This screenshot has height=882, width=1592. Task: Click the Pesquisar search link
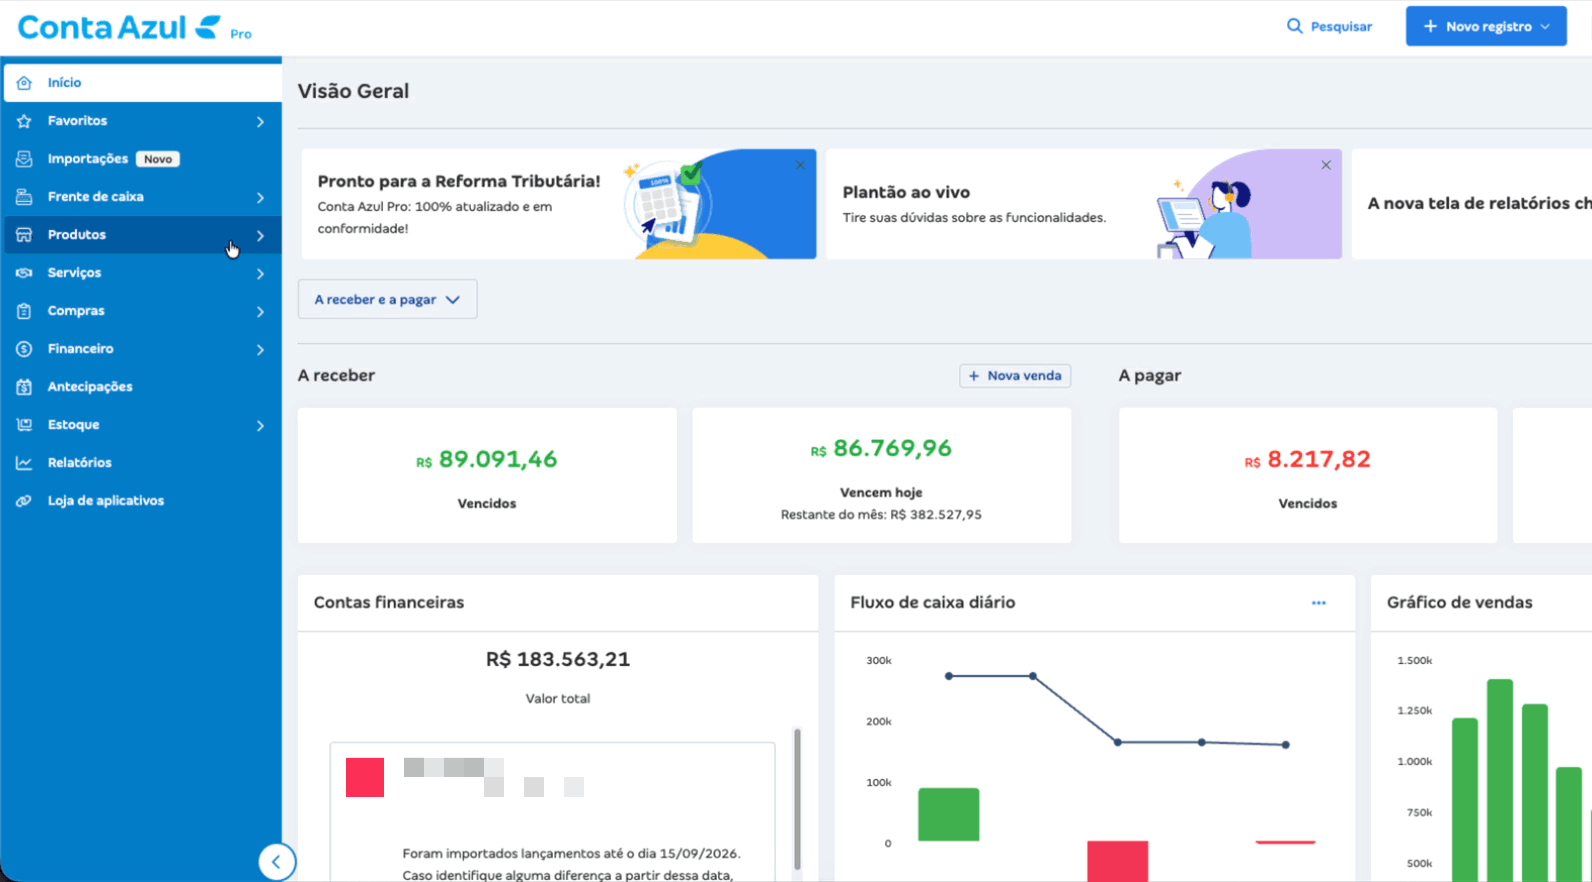click(x=1329, y=26)
